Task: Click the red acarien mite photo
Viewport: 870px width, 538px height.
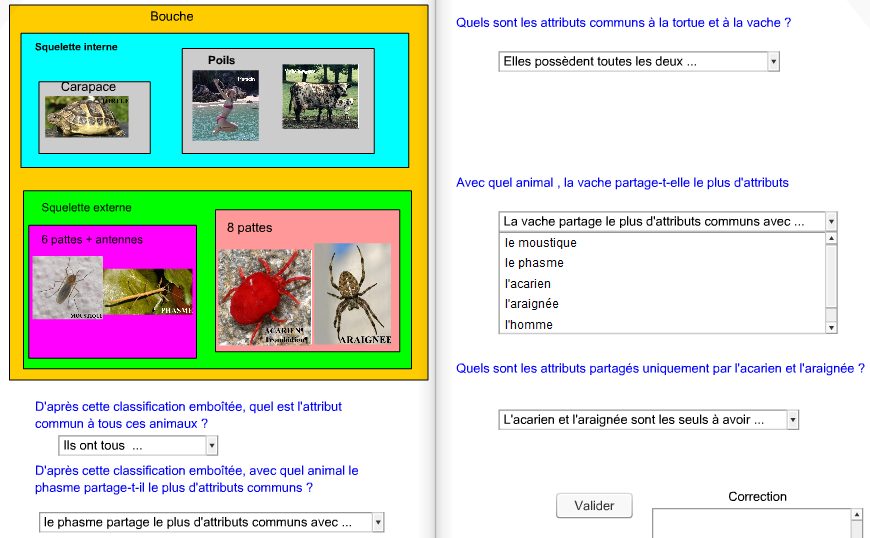Action: point(265,297)
